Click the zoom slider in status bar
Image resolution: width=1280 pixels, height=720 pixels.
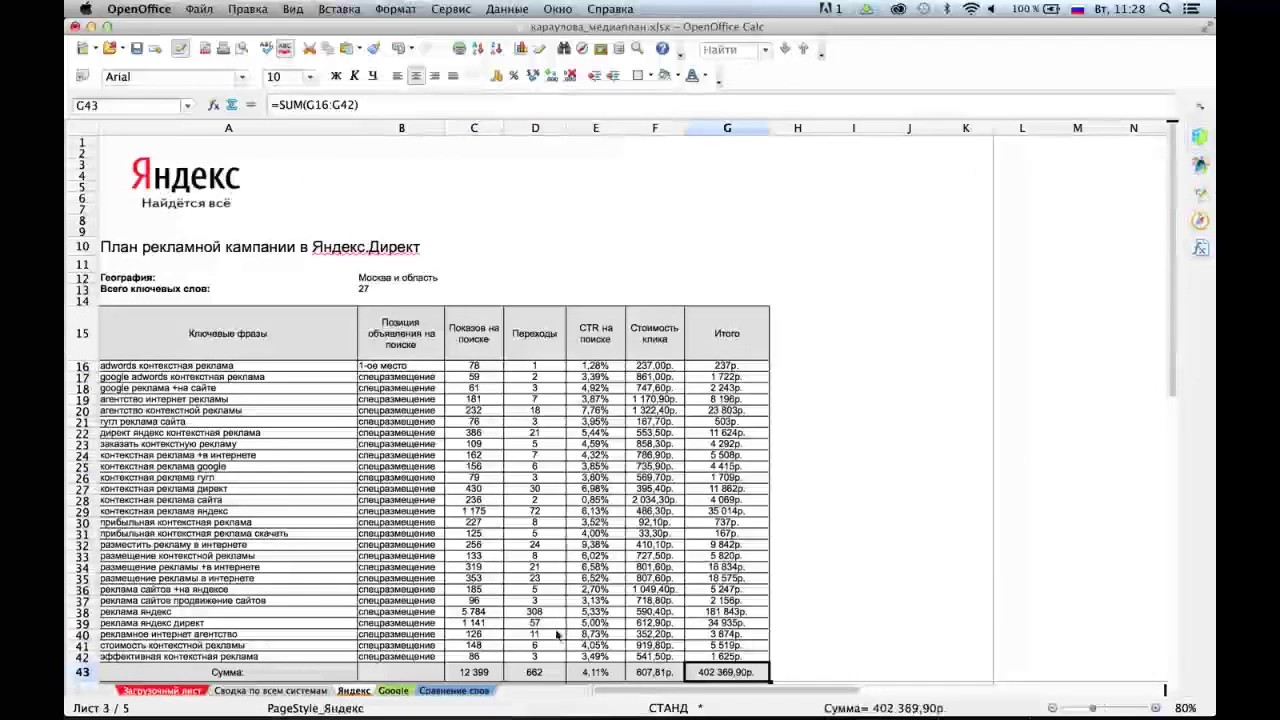[x=1104, y=708]
